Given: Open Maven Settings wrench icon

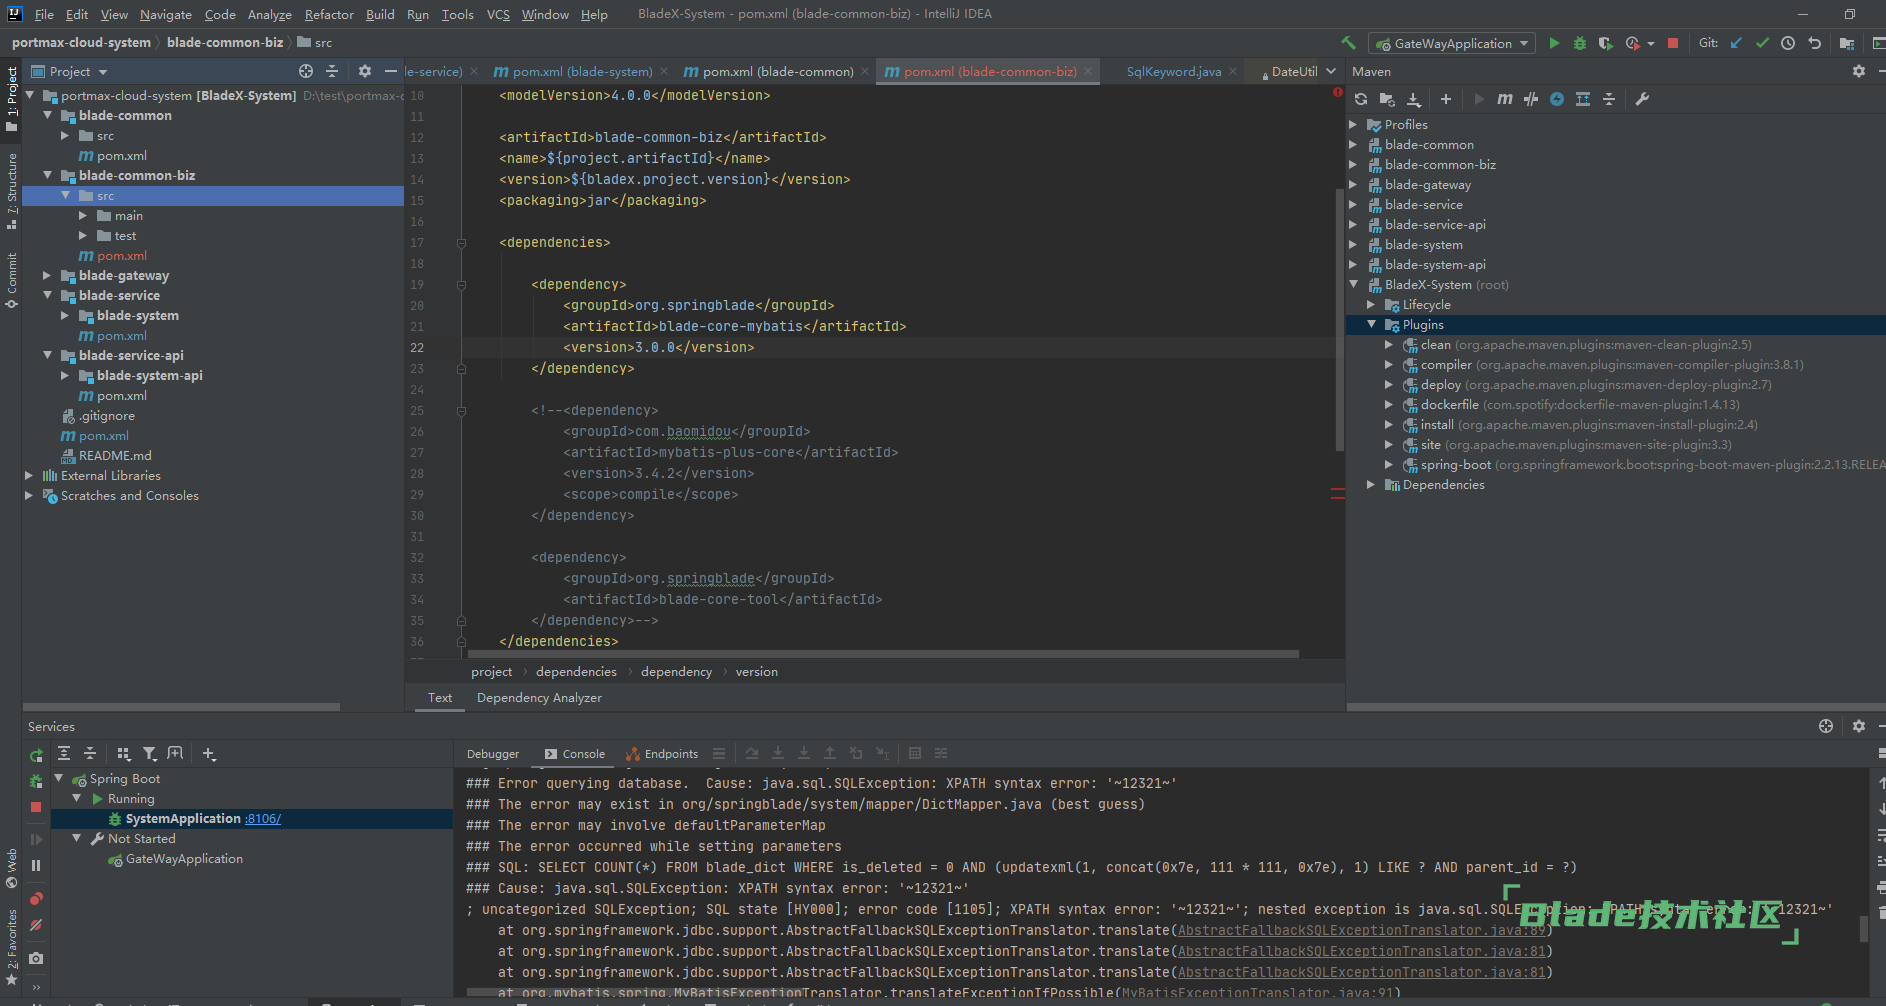Looking at the screenshot, I should pyautogui.click(x=1642, y=99).
